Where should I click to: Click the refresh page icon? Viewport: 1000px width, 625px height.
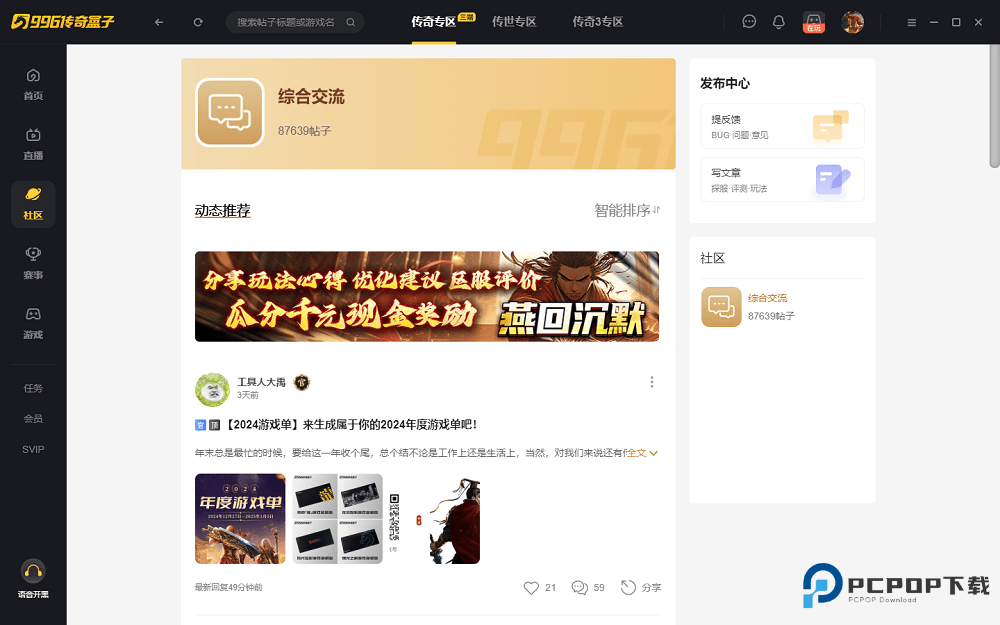point(198,22)
